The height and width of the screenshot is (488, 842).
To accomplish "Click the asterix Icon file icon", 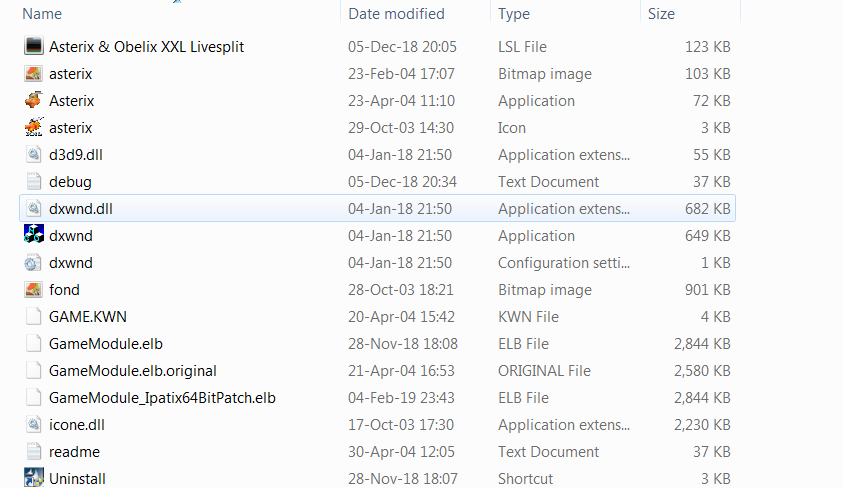I will (33, 127).
